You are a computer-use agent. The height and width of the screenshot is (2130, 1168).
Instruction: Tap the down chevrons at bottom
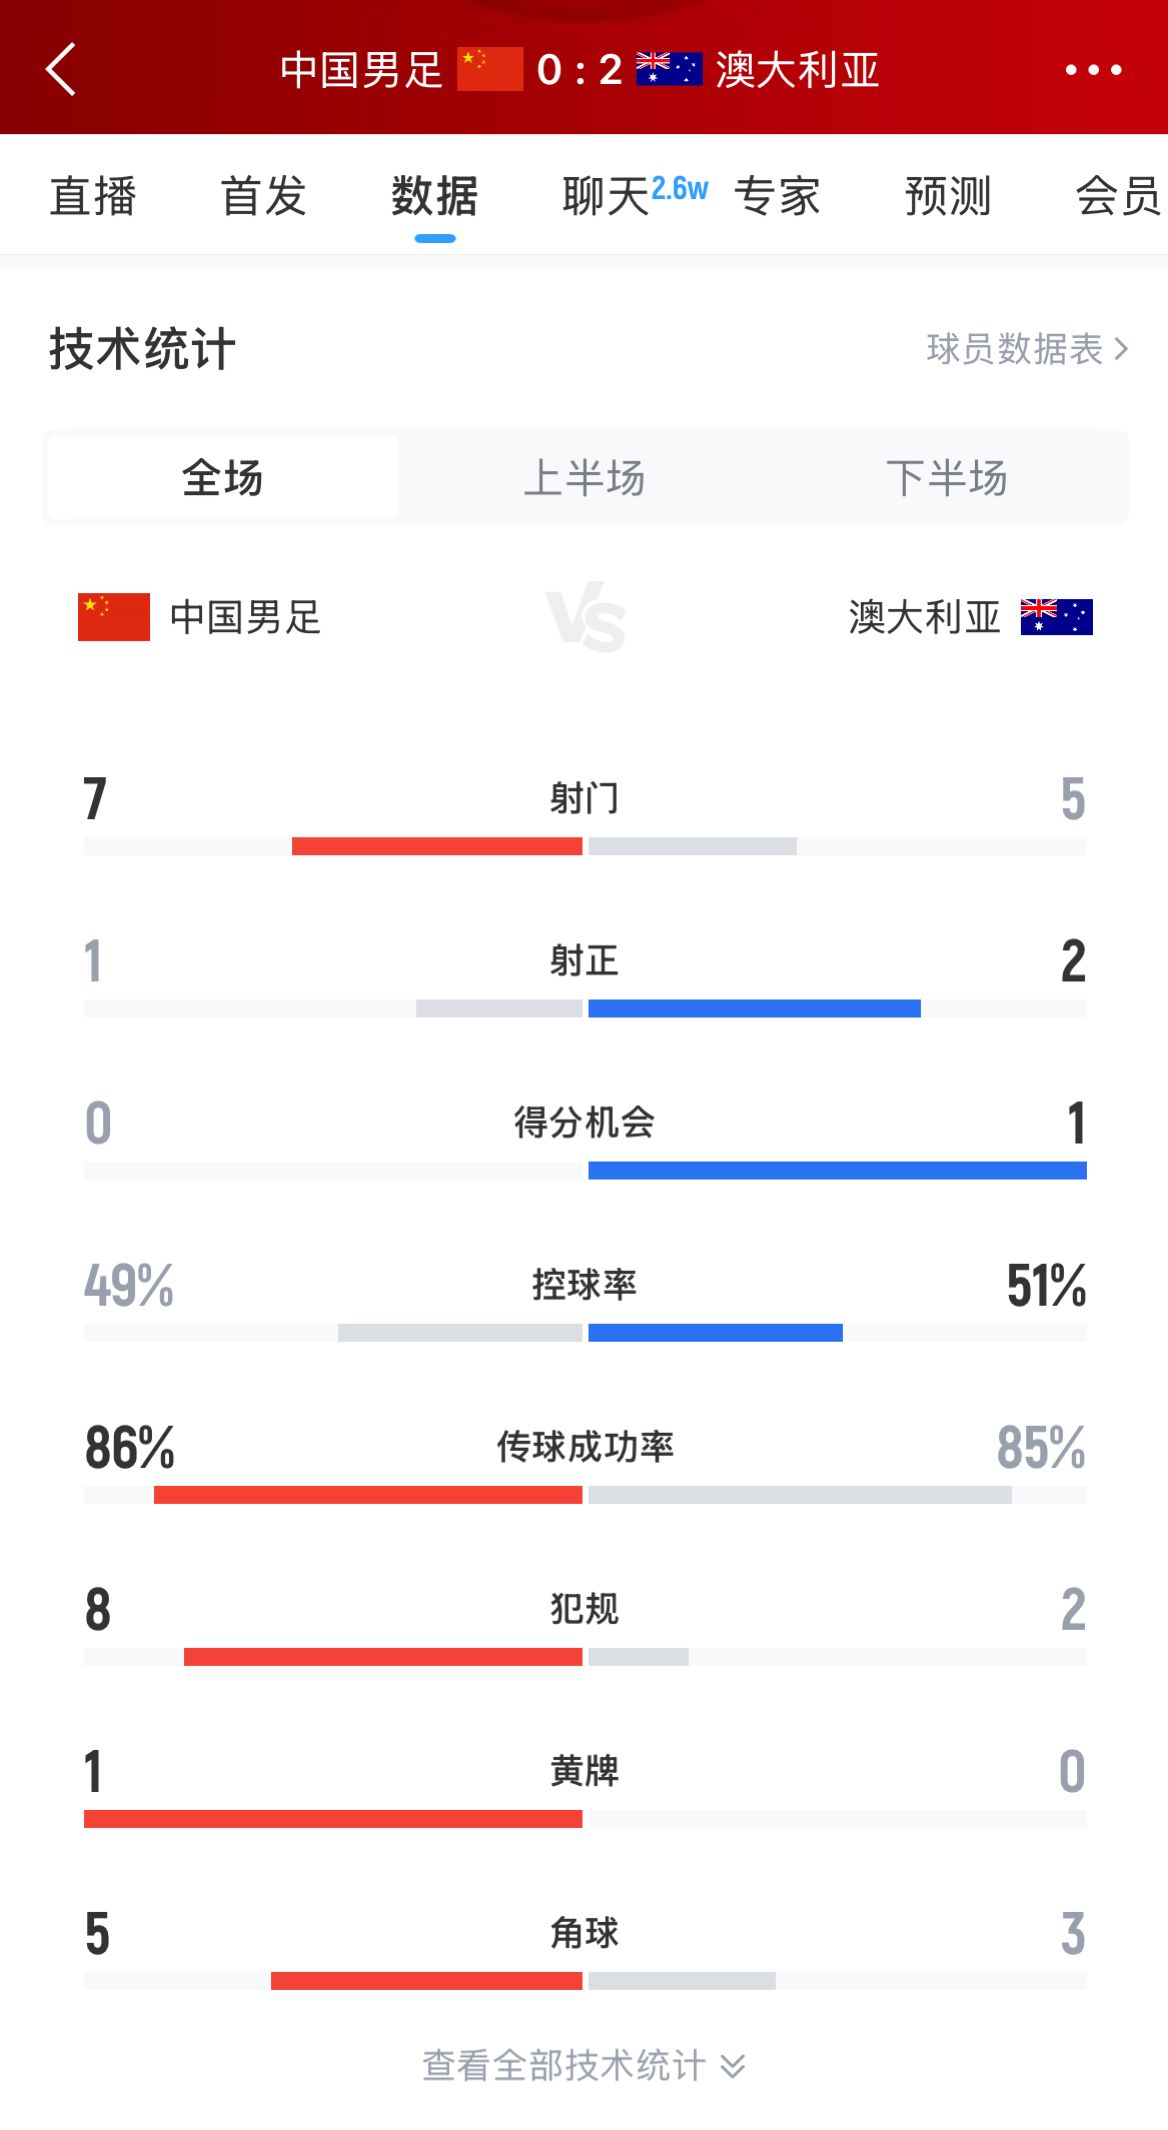[733, 2066]
